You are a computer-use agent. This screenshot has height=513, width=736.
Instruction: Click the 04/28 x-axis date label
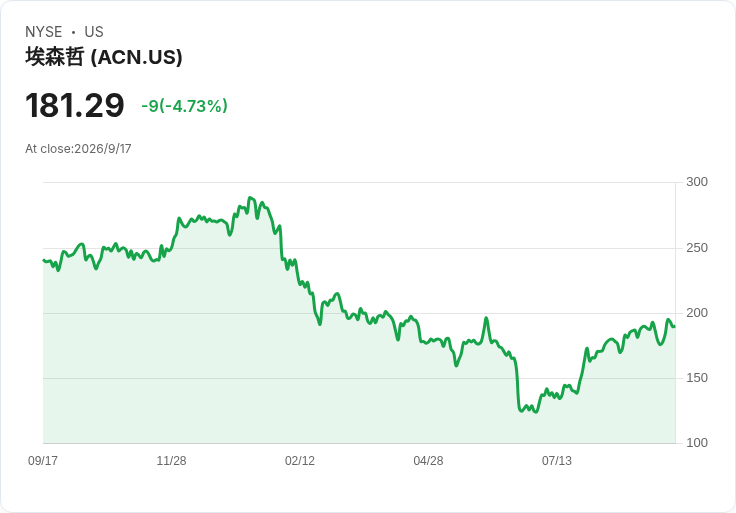pyautogui.click(x=428, y=460)
